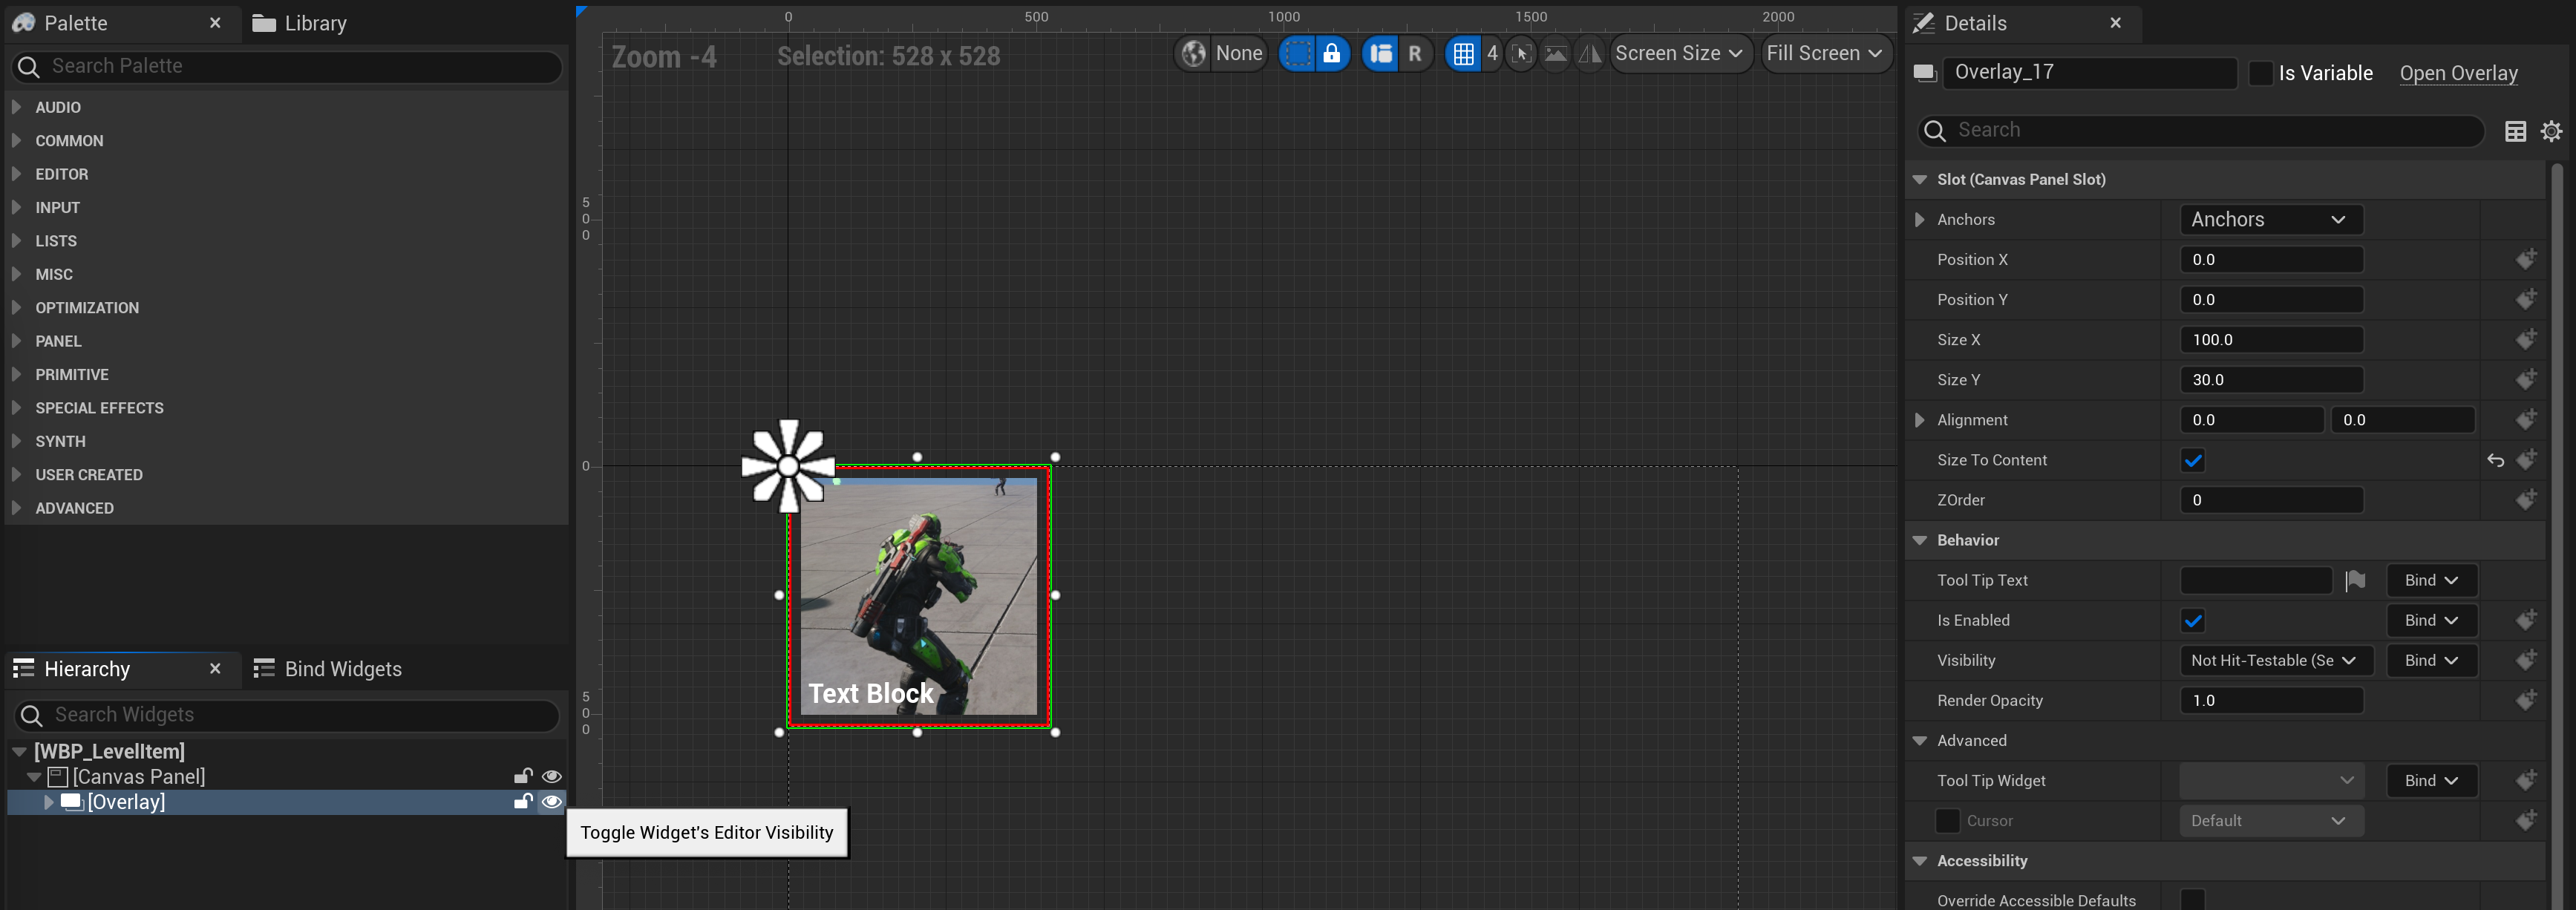Expand the AUDIO palette category

pyautogui.click(x=16, y=106)
